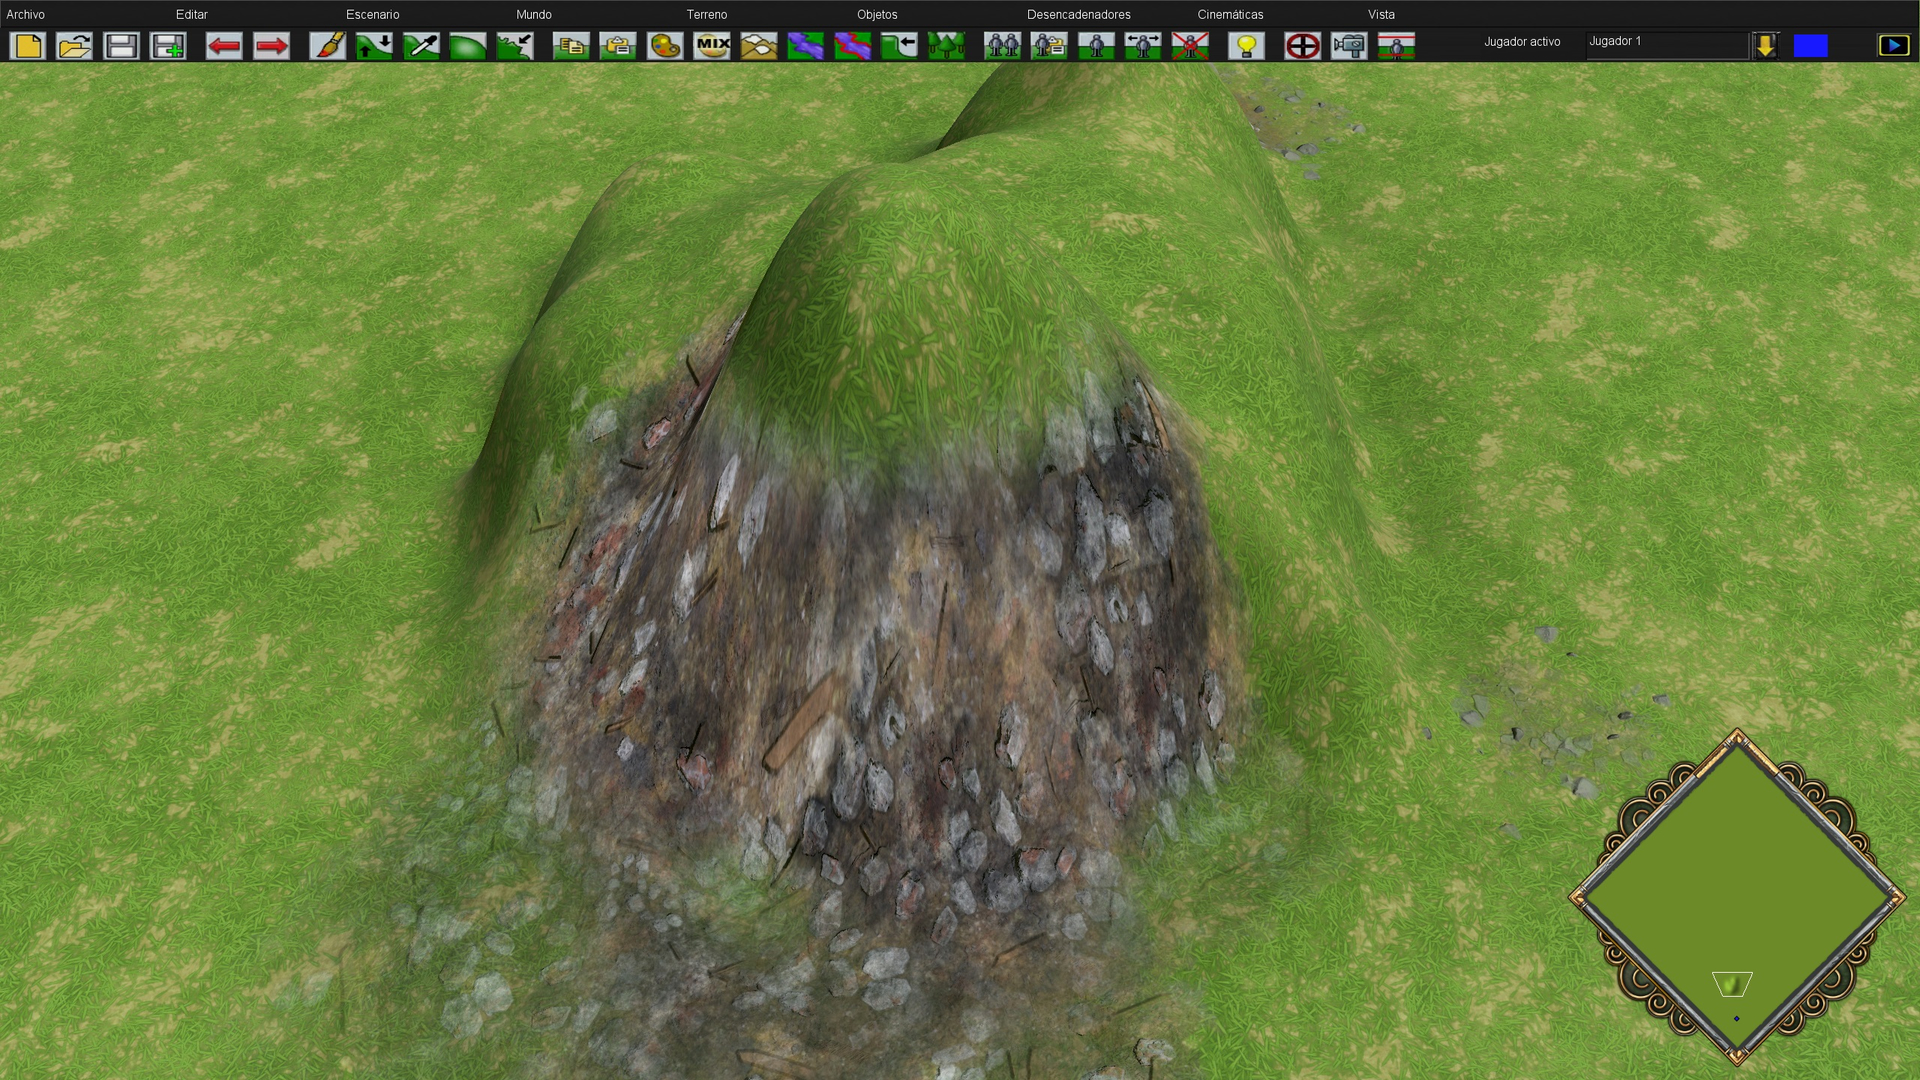Toggle the red crosshair target icon
The image size is (1920, 1080).
coord(1302,46)
